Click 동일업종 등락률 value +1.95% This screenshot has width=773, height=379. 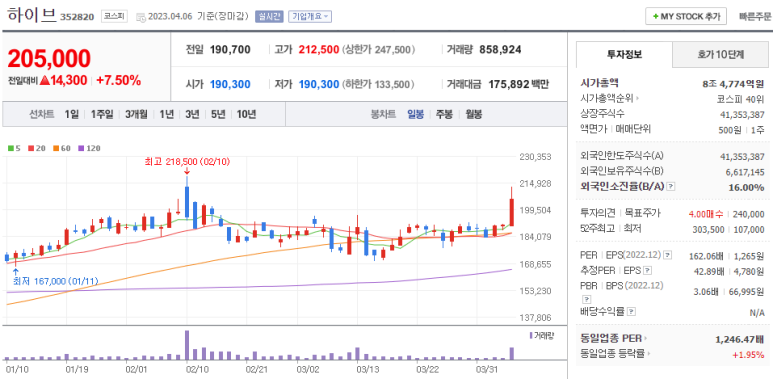[x=748, y=354]
